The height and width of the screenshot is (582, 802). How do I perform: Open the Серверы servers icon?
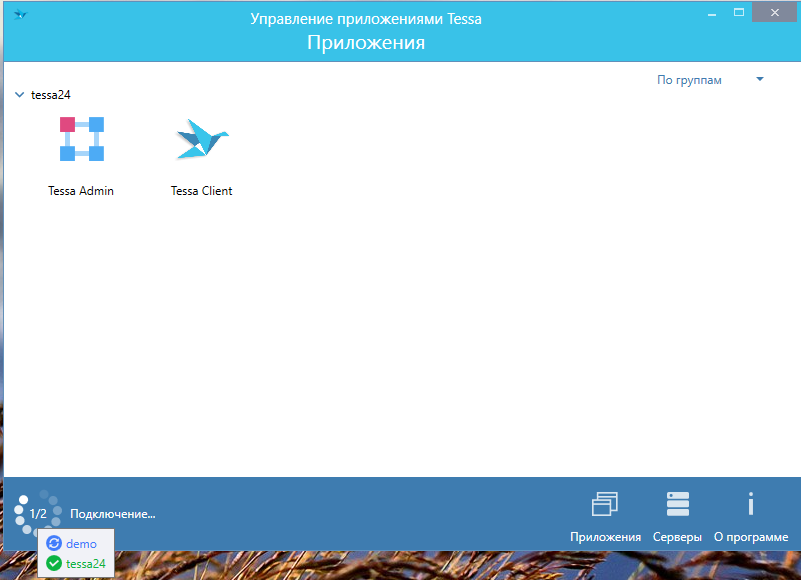(678, 504)
